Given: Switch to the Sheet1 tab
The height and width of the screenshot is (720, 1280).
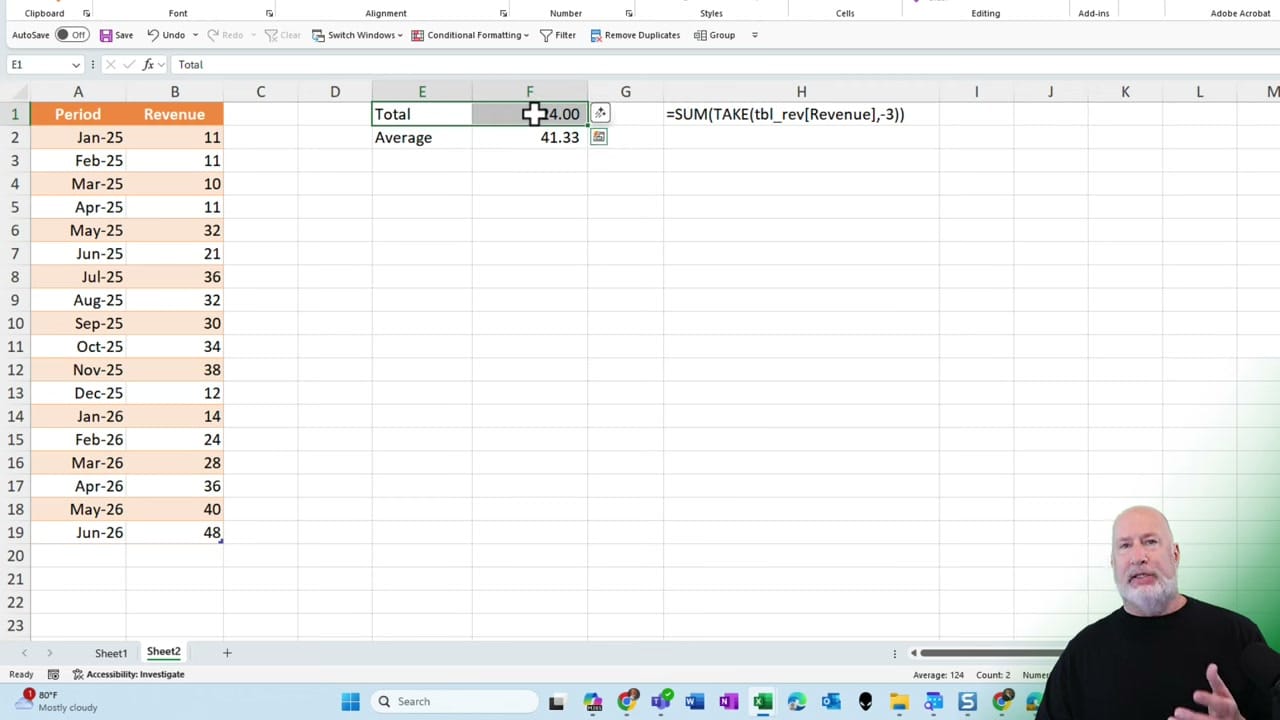Looking at the screenshot, I should coord(110,652).
